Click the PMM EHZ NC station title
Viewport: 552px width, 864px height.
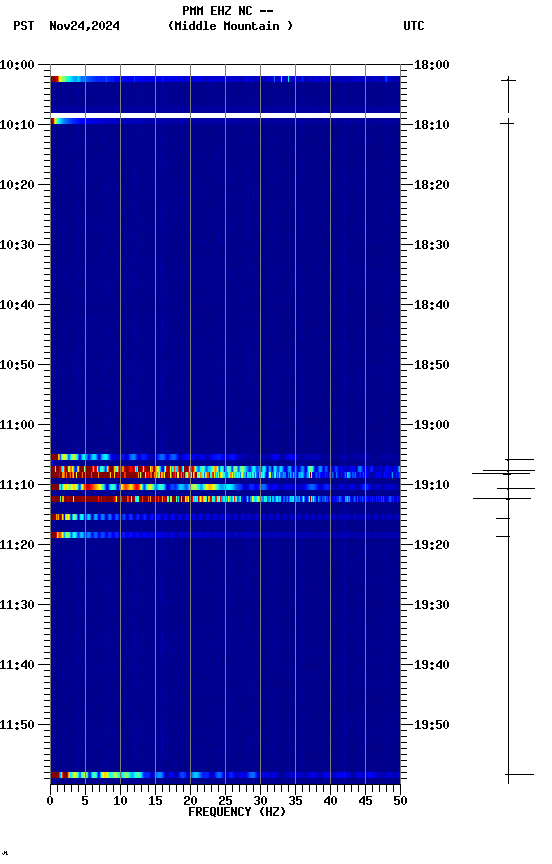click(228, 10)
